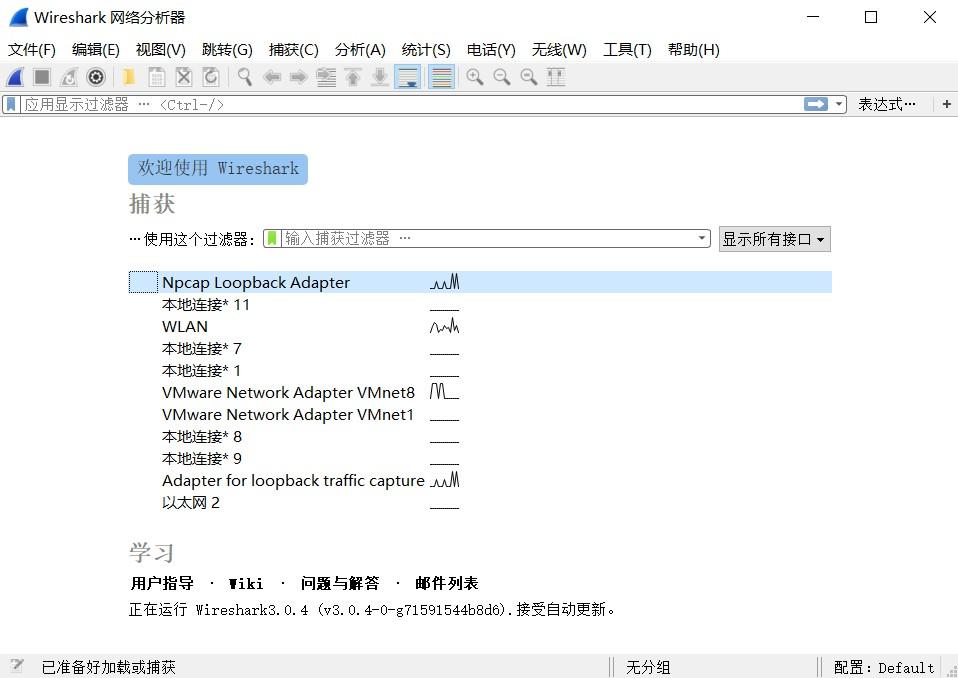
Task: Apply display filter arrow button
Action: pyautogui.click(x=816, y=104)
